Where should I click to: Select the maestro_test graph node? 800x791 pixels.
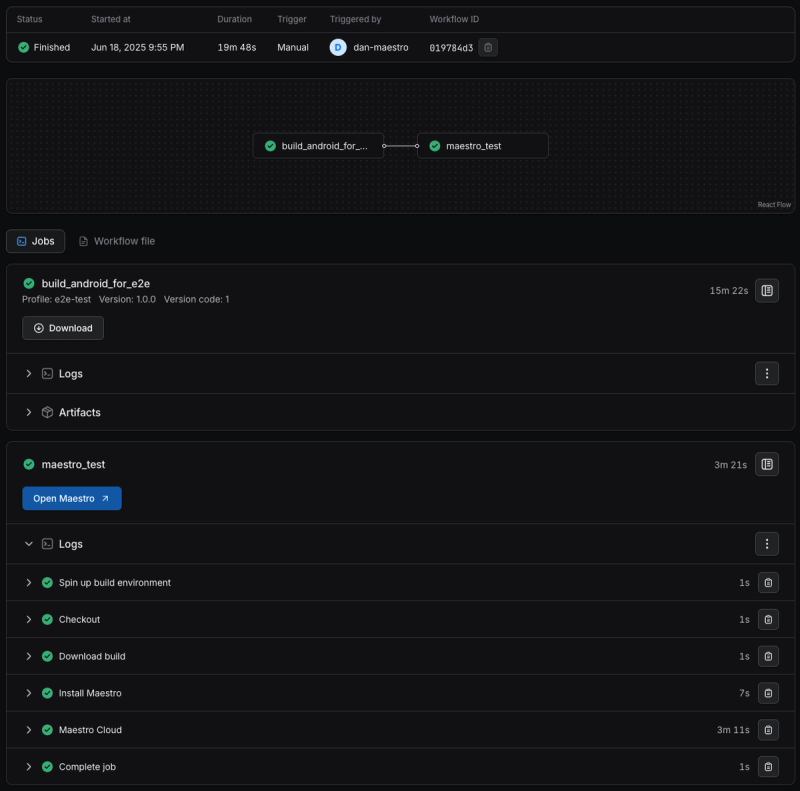click(x=483, y=146)
